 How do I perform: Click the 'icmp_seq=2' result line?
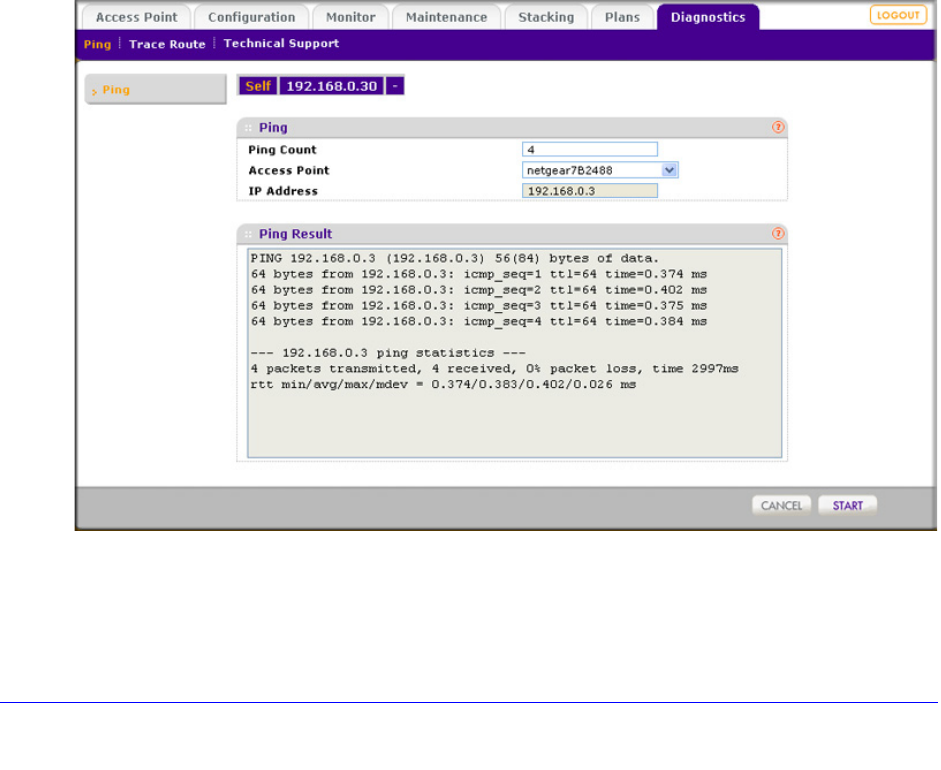[x=479, y=290]
